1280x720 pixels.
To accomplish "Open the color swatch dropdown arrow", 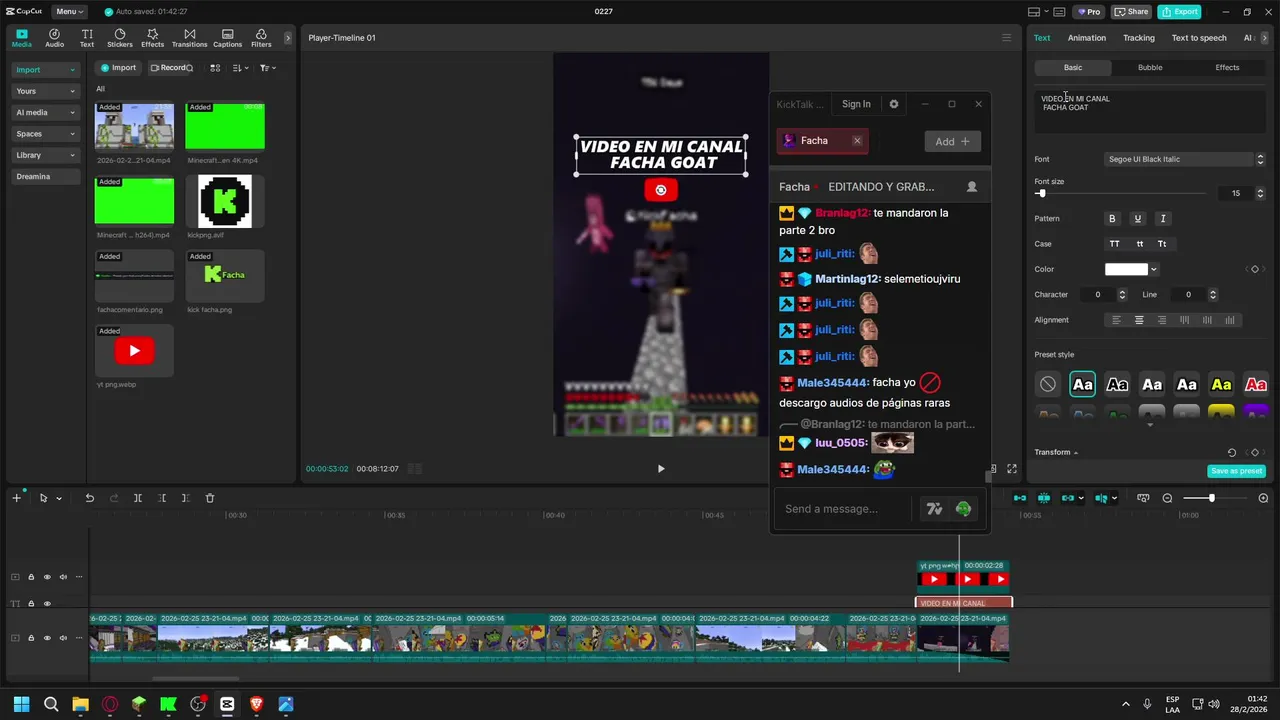I will coord(1154,269).
